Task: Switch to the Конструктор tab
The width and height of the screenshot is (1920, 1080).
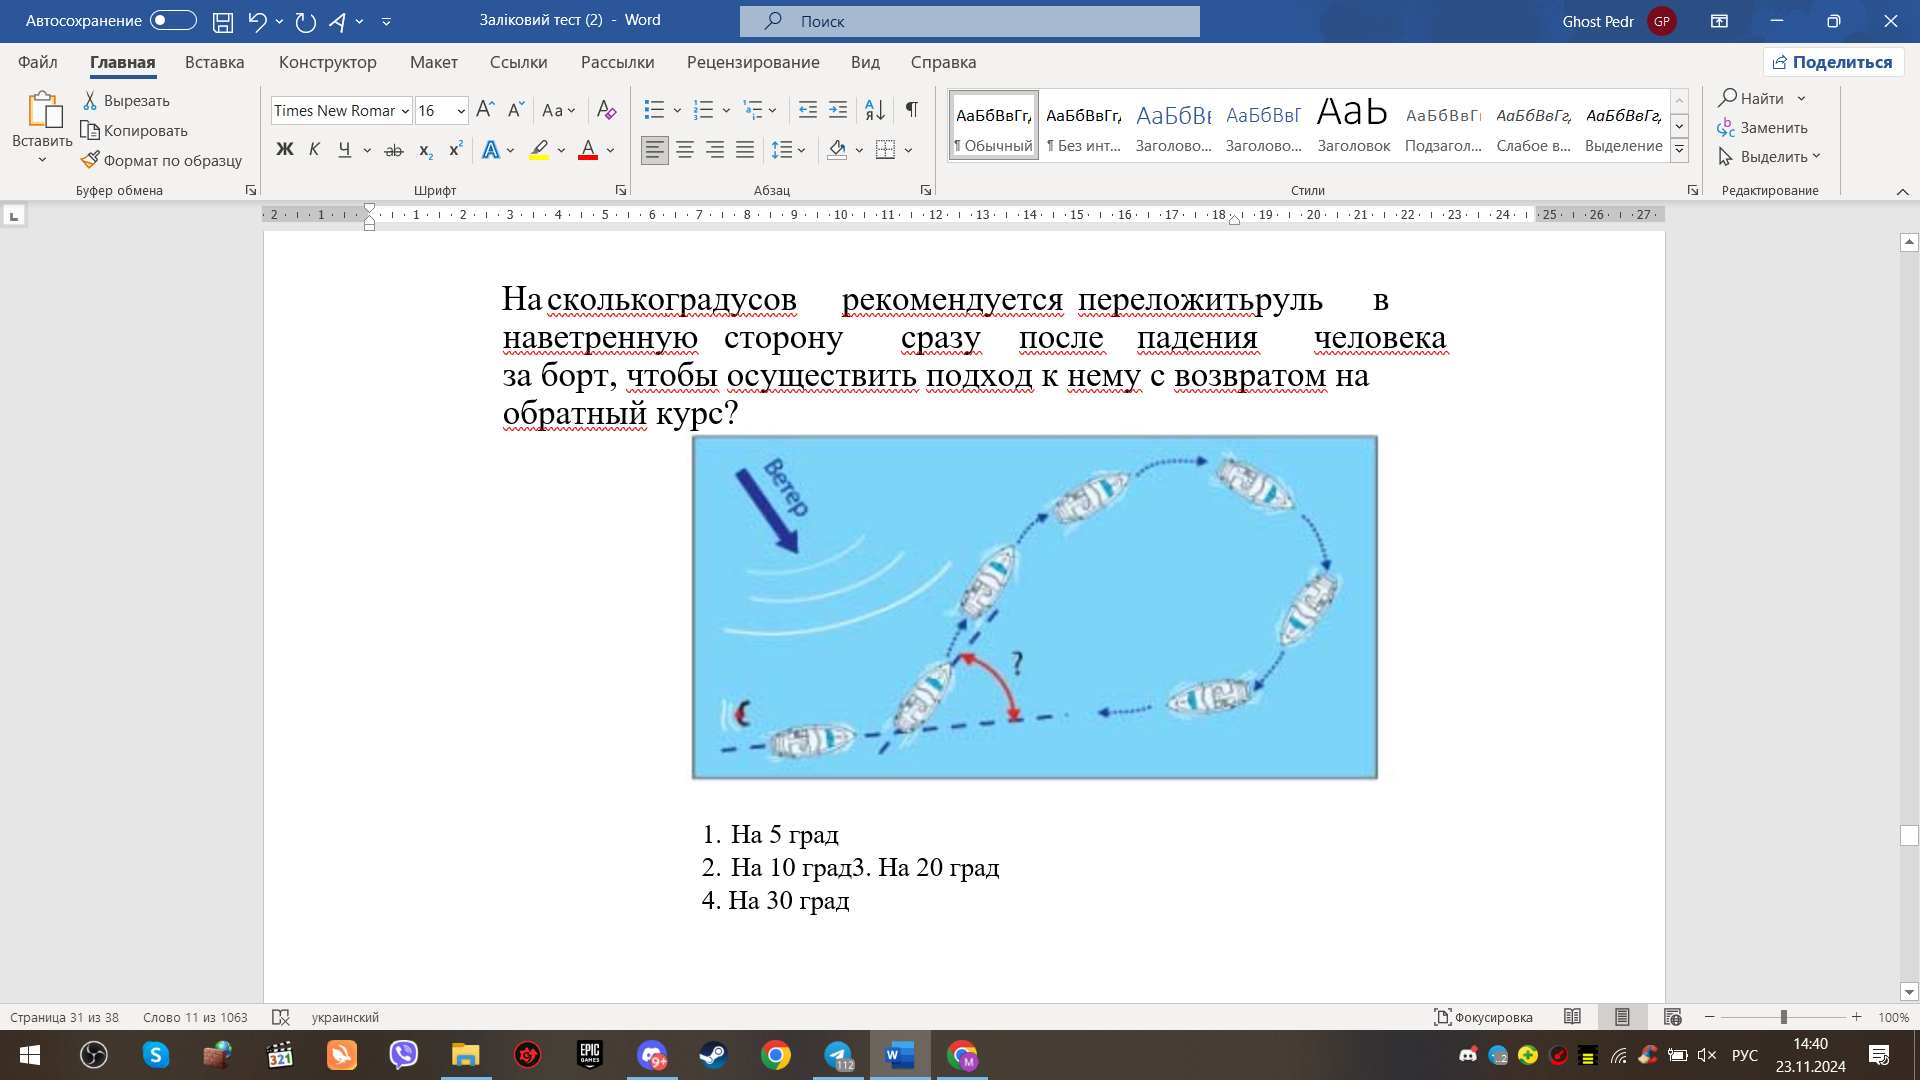Action: pos(328,62)
